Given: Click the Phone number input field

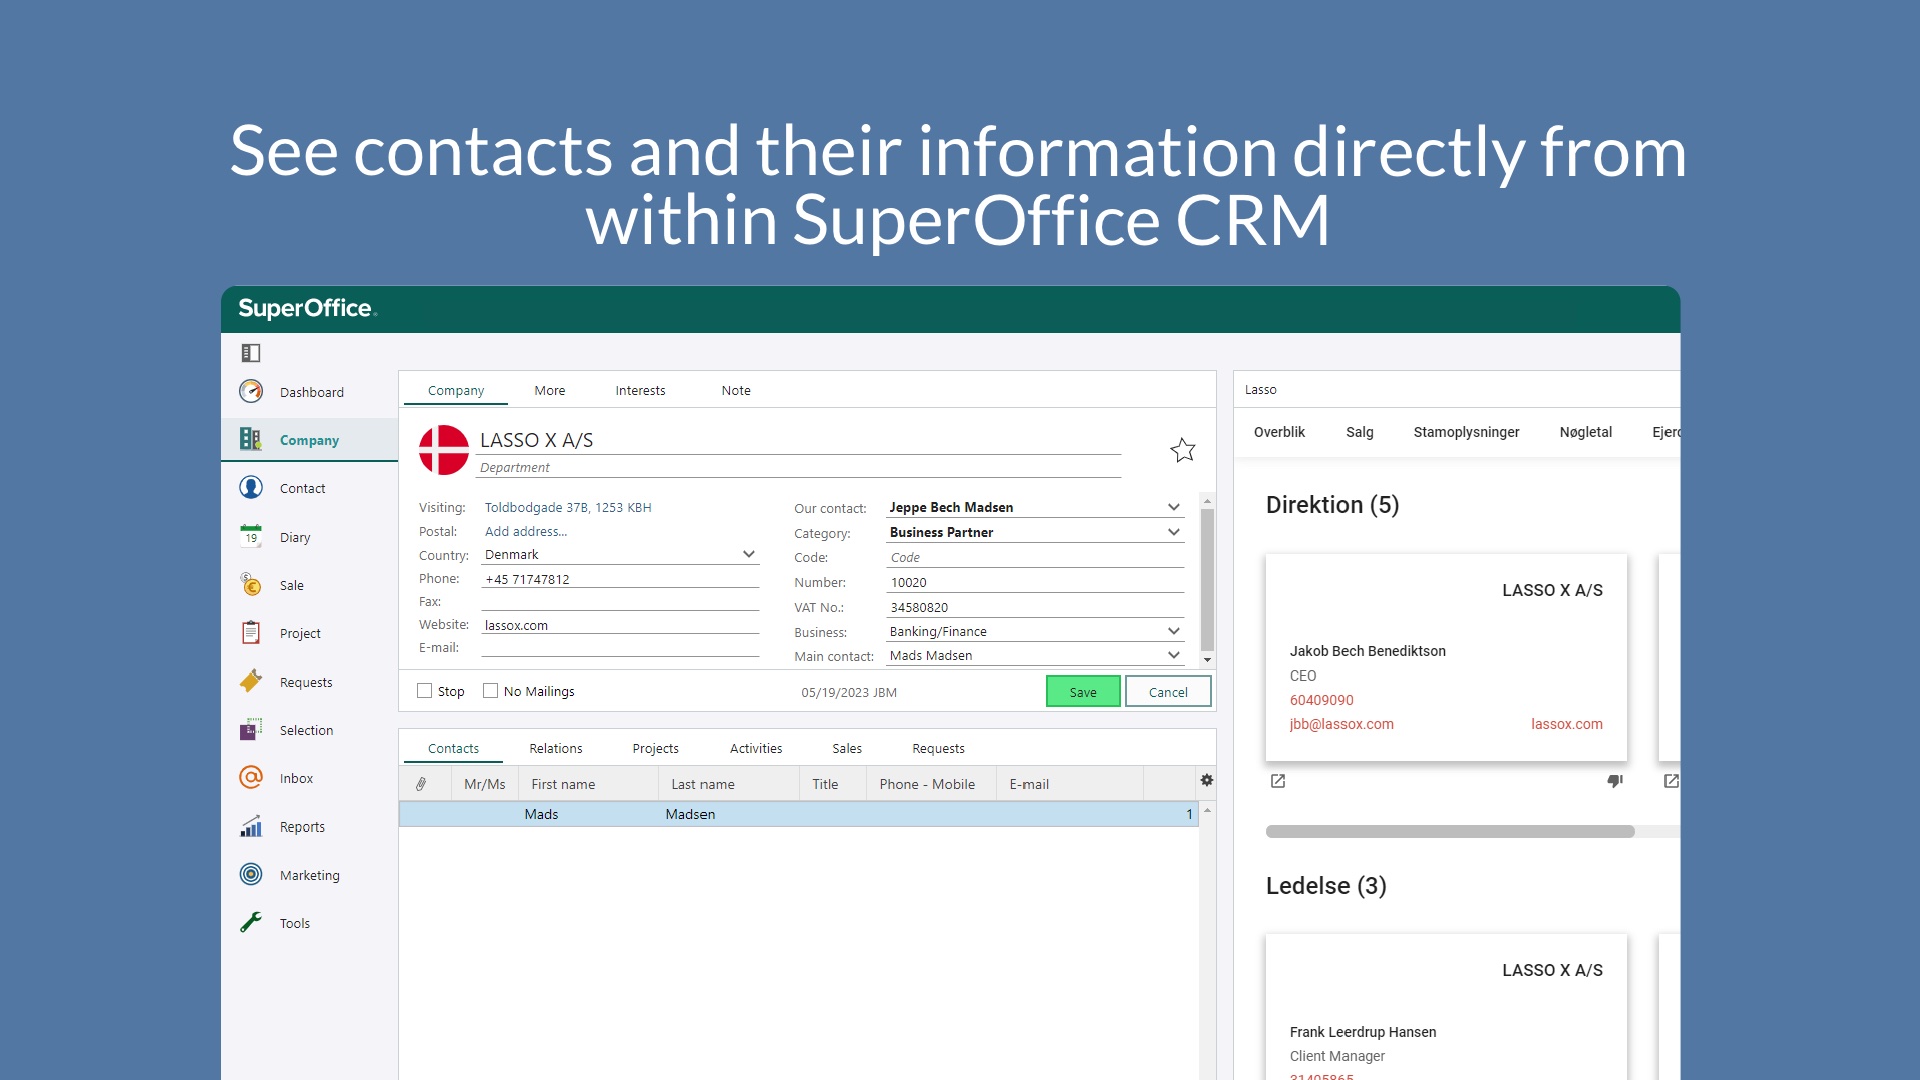Looking at the screenshot, I should pos(620,579).
